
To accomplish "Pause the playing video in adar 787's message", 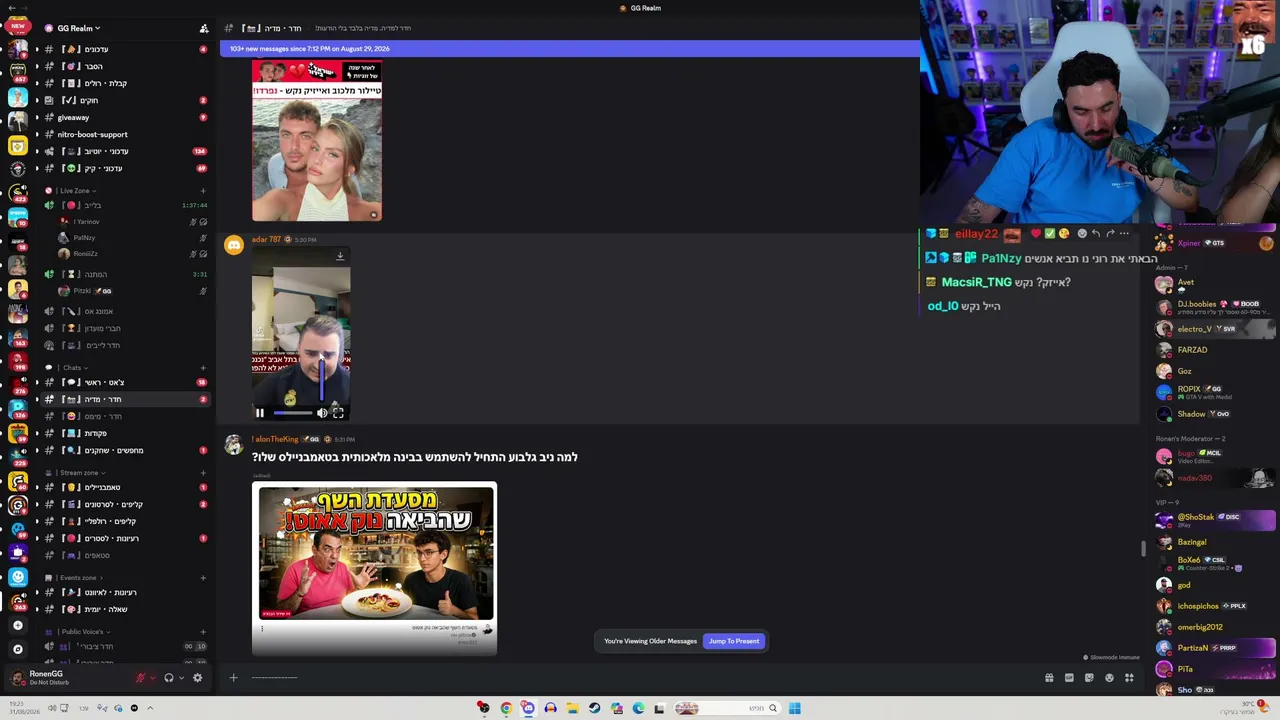I will [x=260, y=412].
